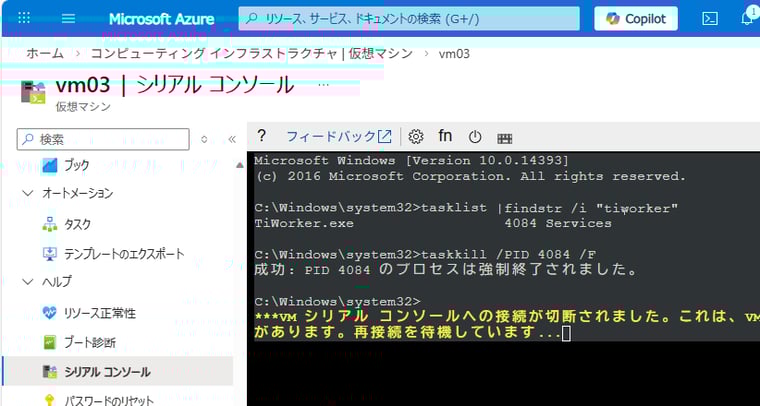
Task: Open the power options icon
Action: pos(475,138)
